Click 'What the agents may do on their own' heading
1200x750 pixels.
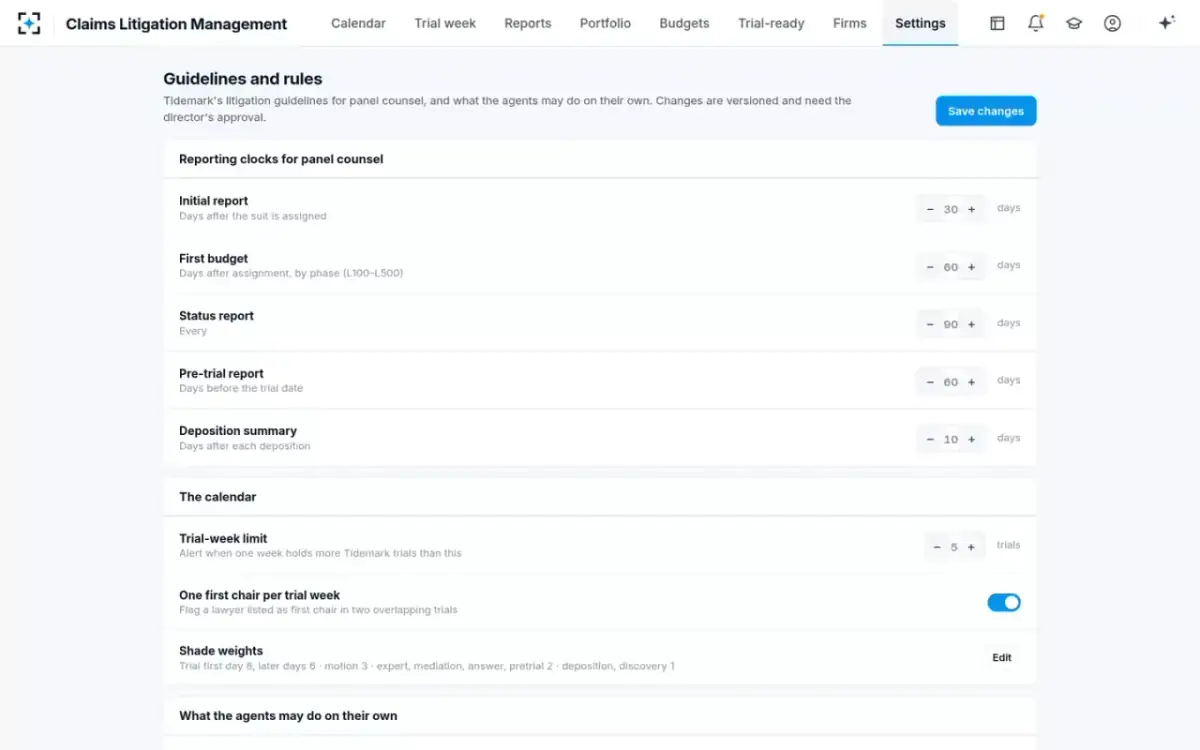coord(288,716)
